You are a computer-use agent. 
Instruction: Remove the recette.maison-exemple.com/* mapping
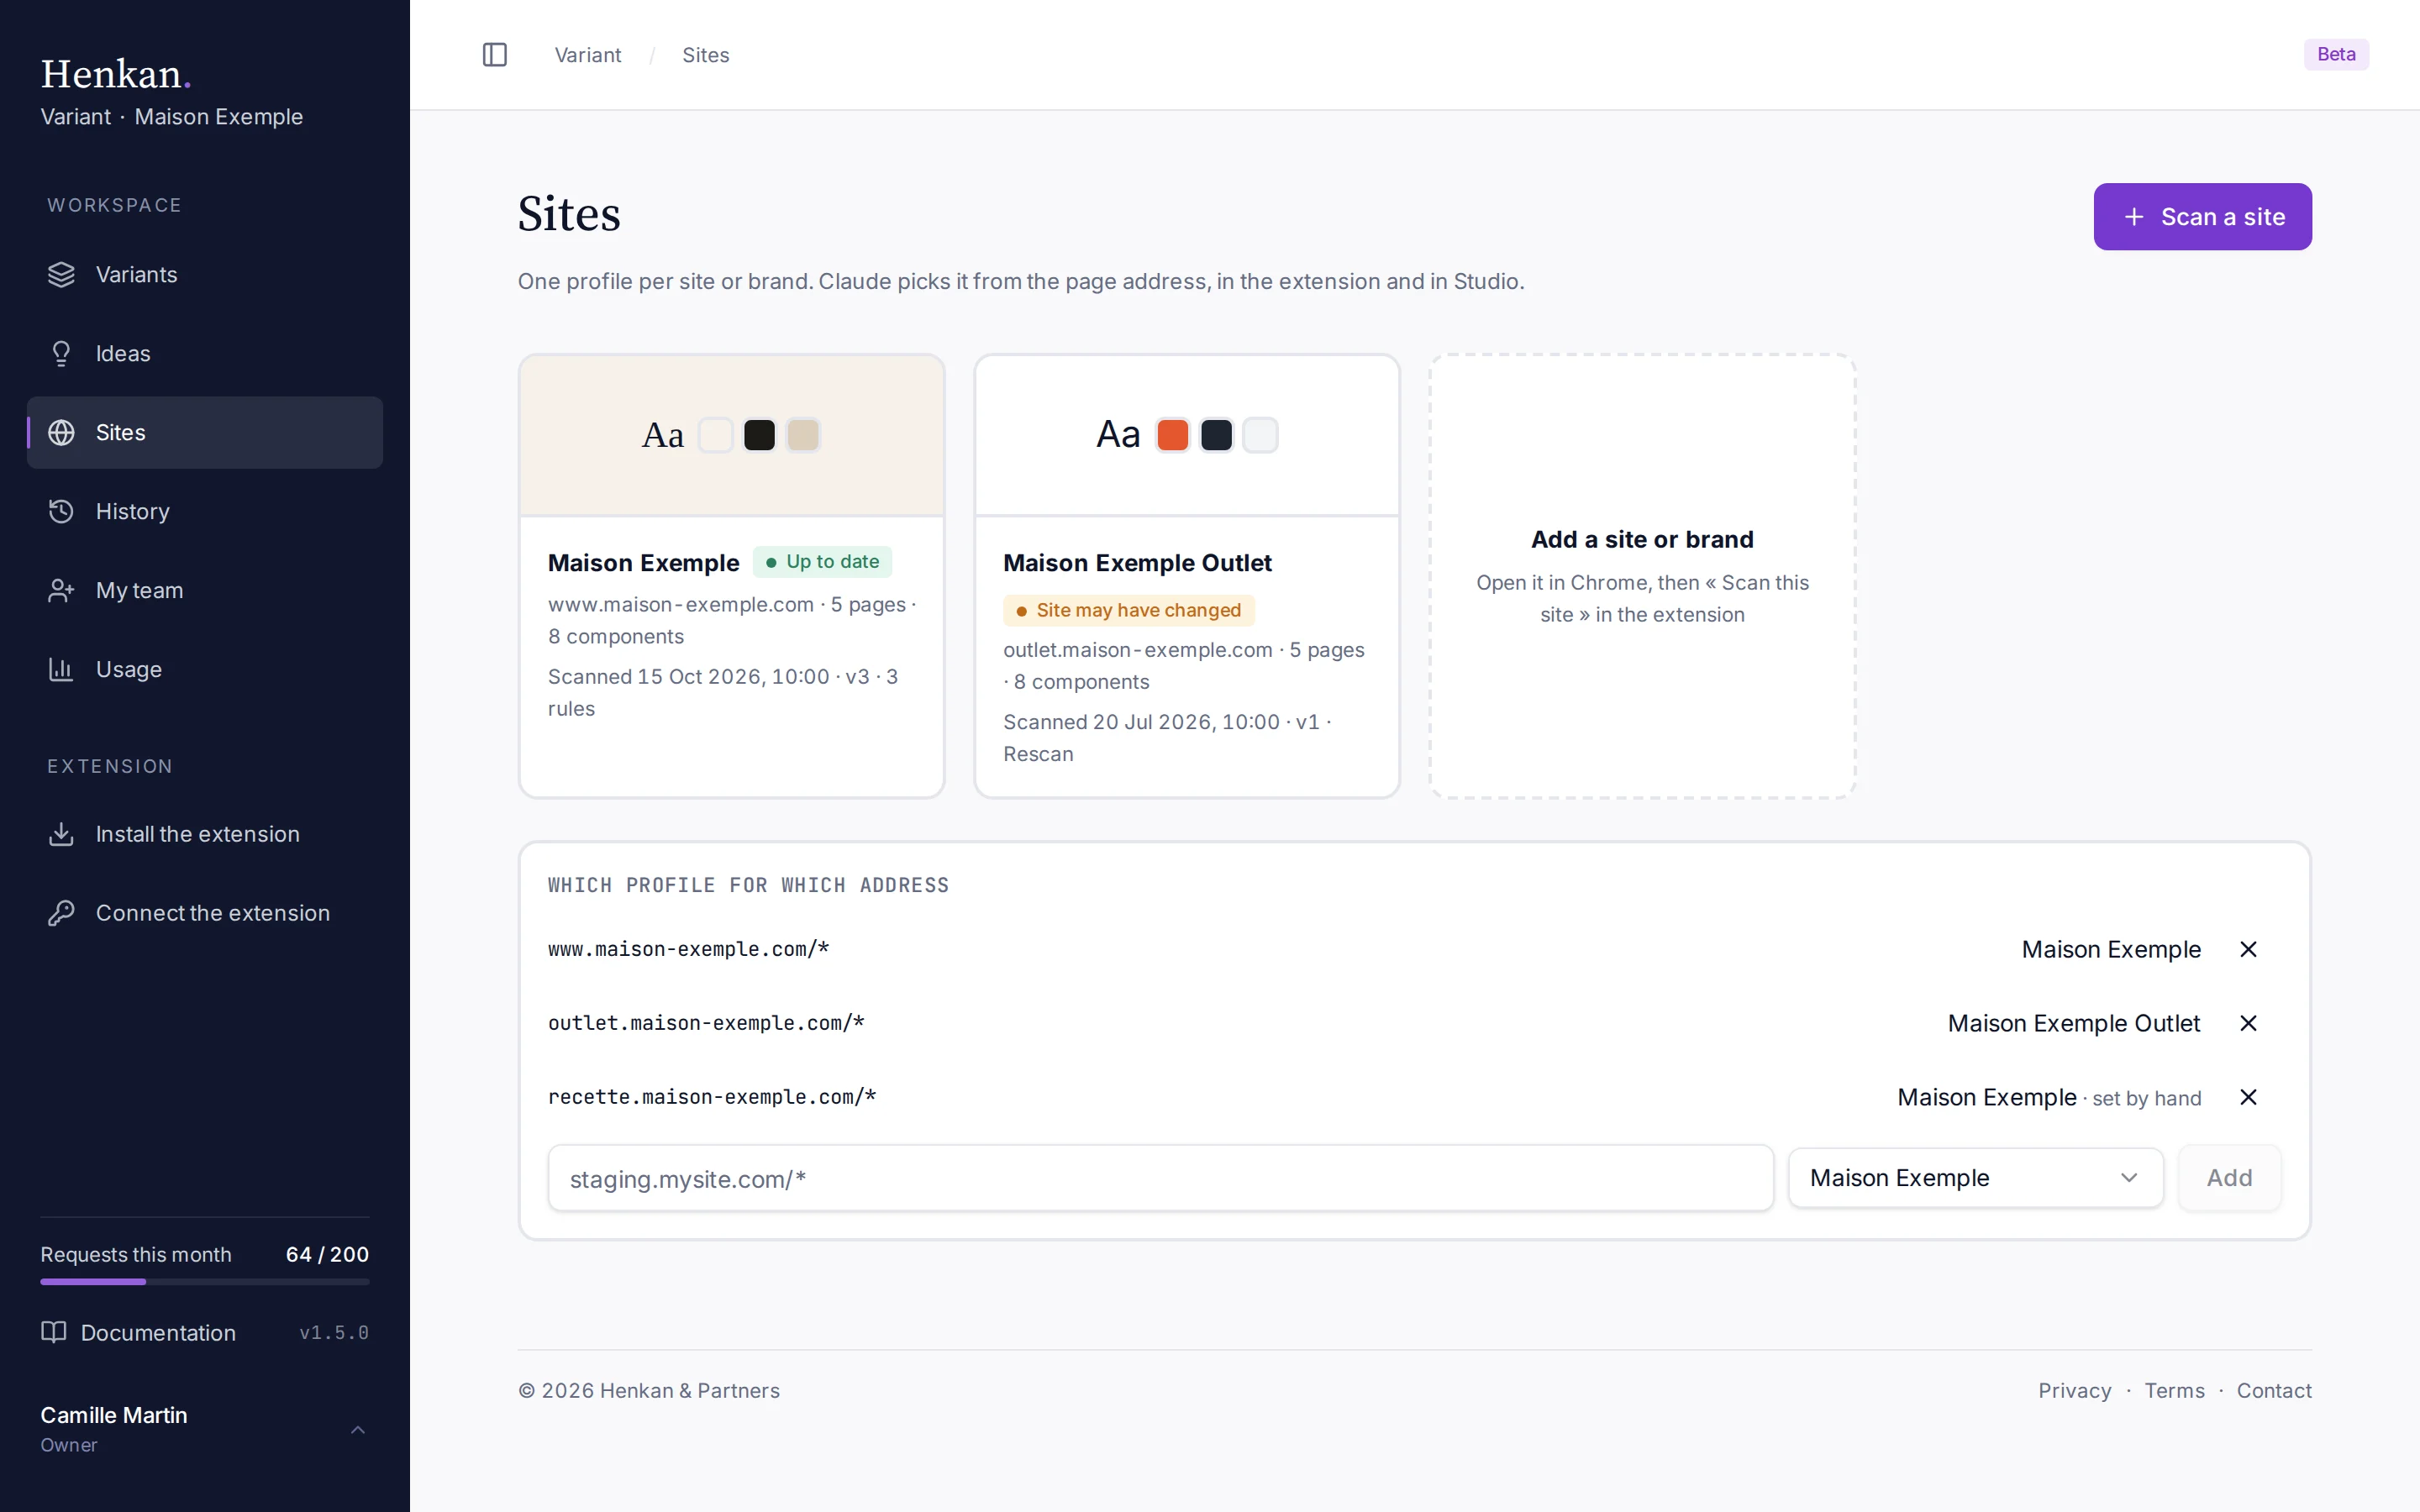[2248, 1097]
